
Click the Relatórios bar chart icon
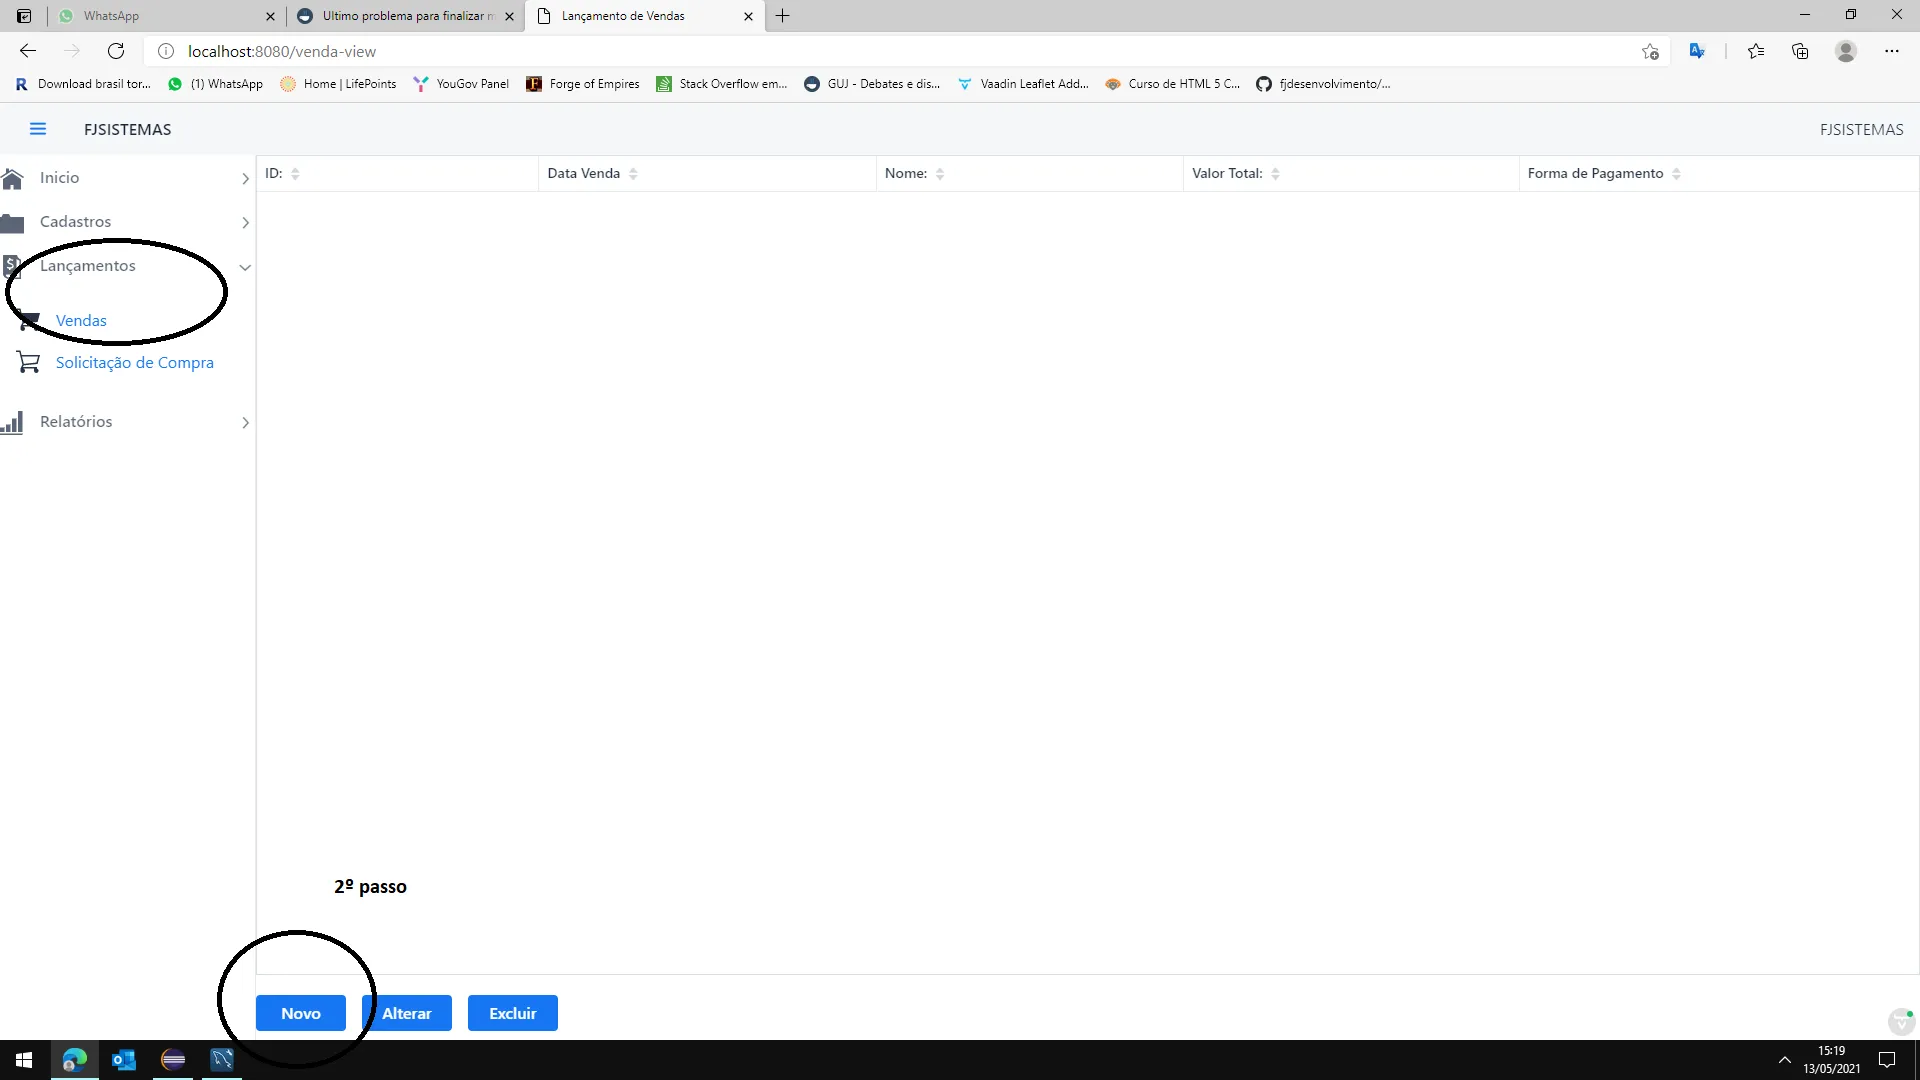click(x=12, y=422)
